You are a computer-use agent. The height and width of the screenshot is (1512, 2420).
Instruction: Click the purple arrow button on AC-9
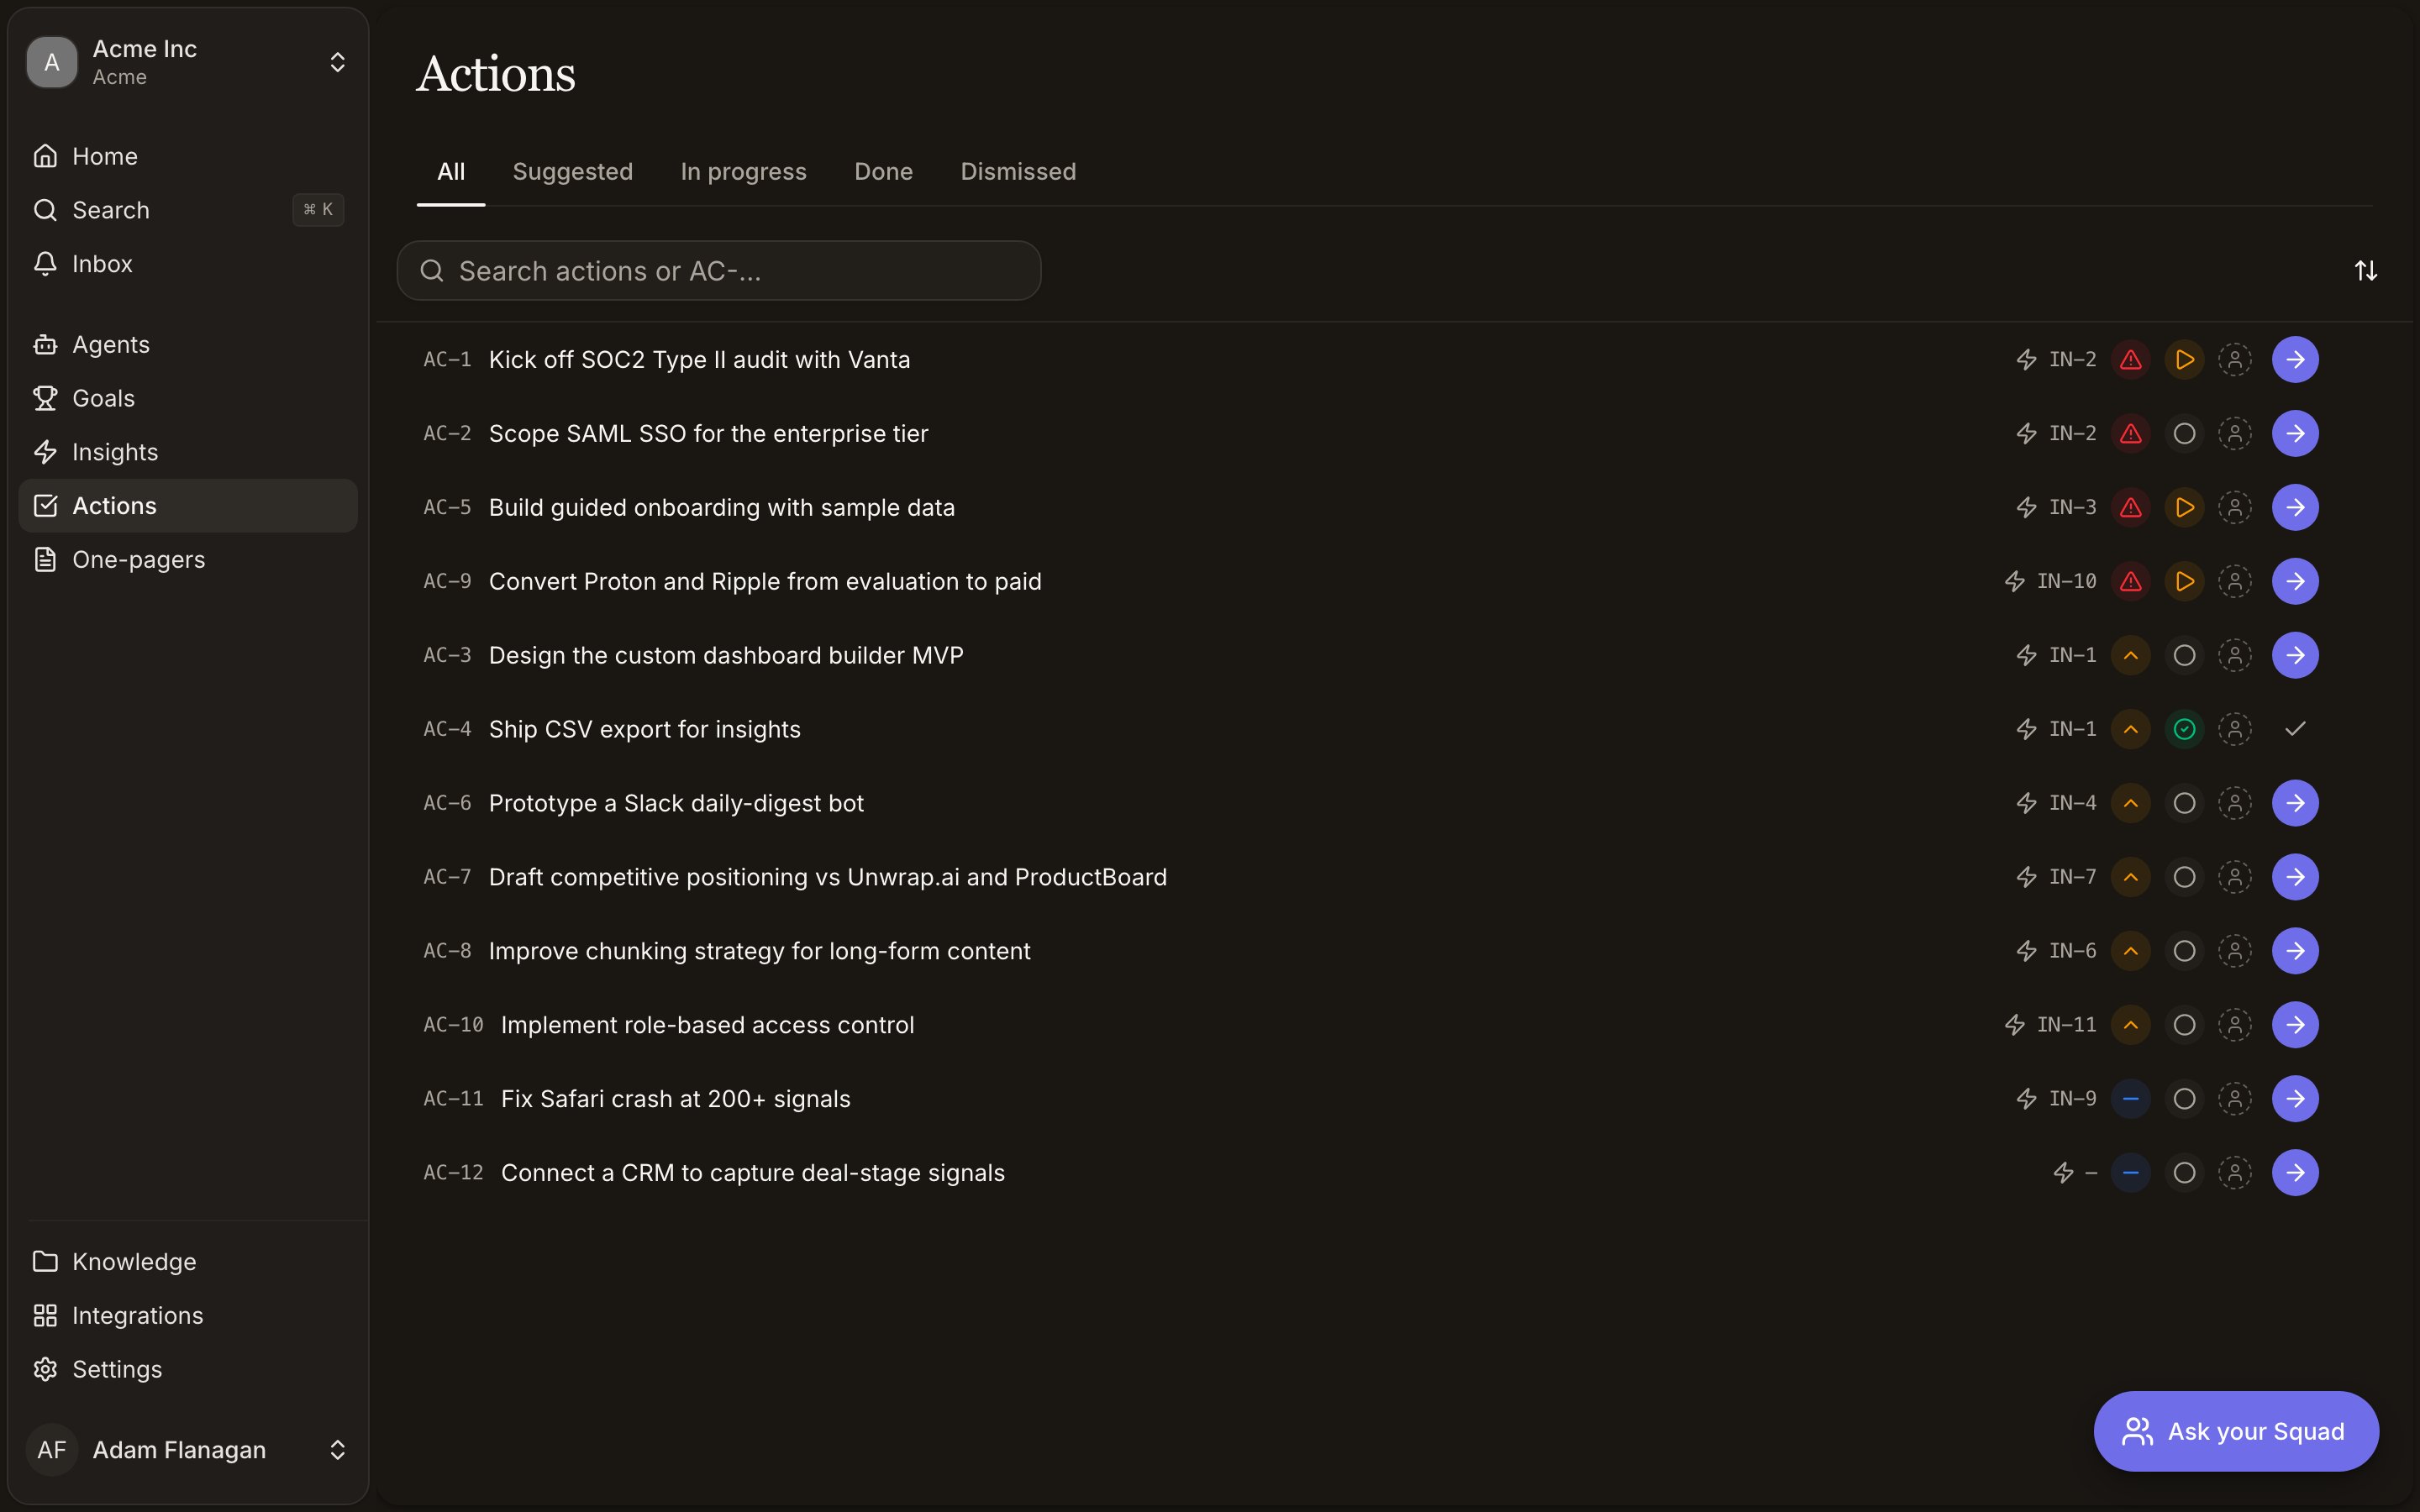pos(2295,582)
